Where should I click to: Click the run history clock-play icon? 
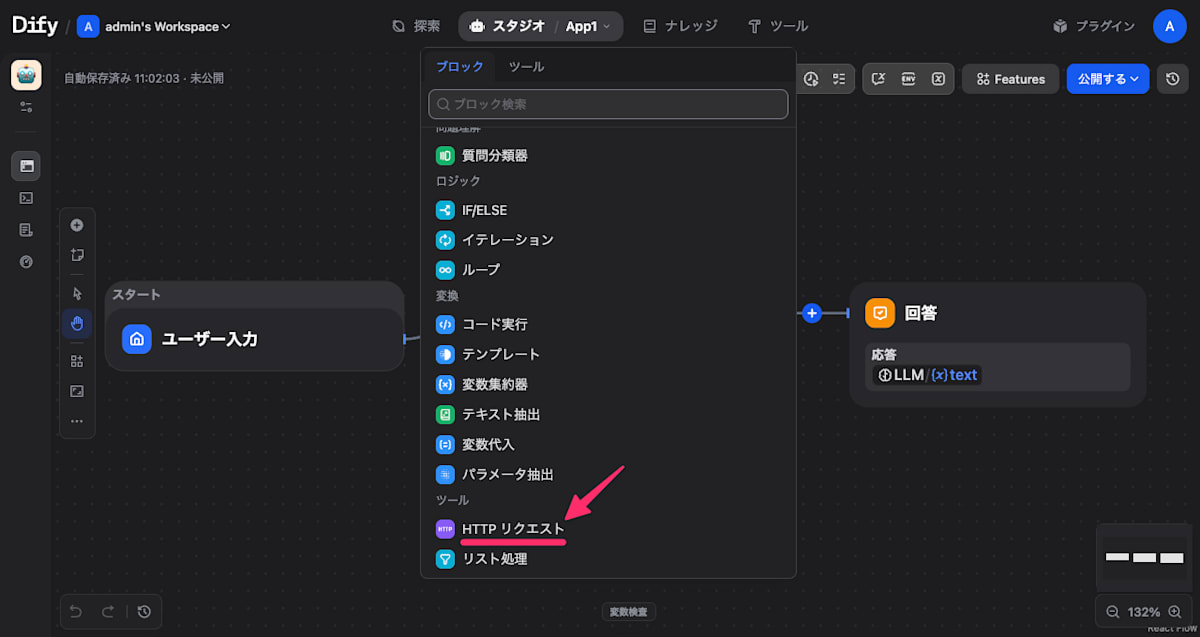tap(811, 79)
